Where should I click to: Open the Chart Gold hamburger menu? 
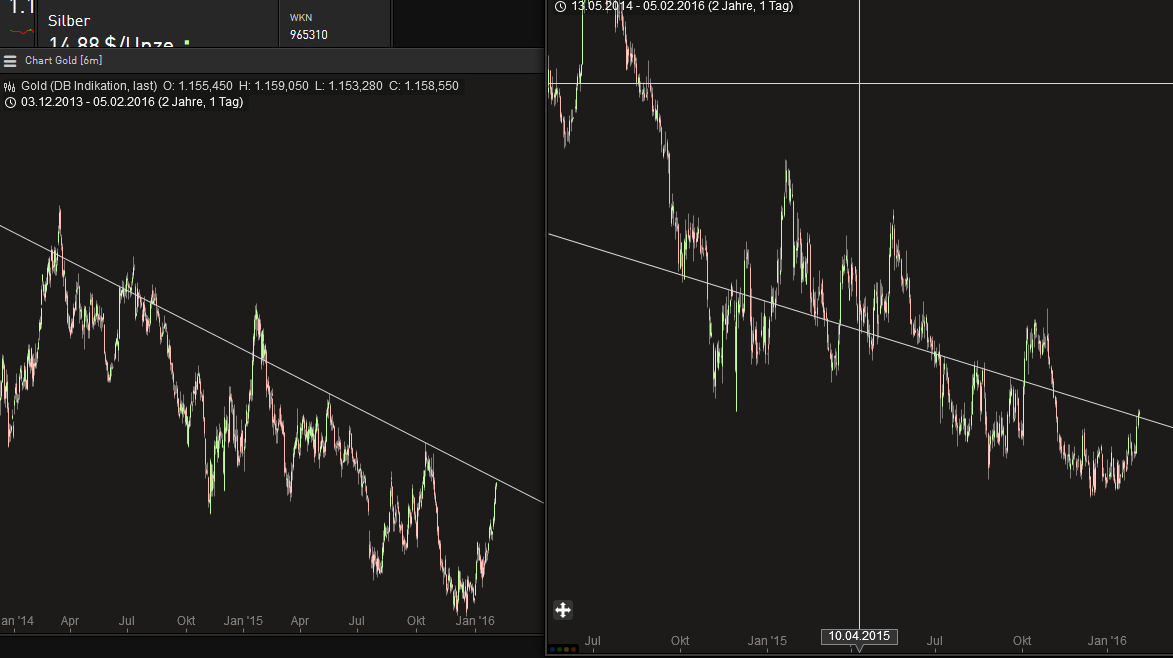click(9, 60)
